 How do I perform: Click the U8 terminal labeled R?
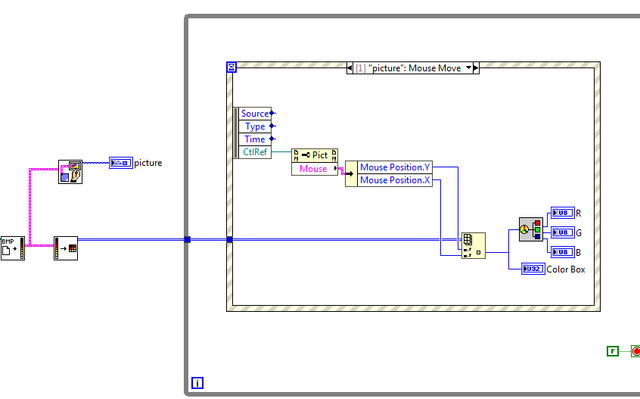pyautogui.click(x=562, y=213)
